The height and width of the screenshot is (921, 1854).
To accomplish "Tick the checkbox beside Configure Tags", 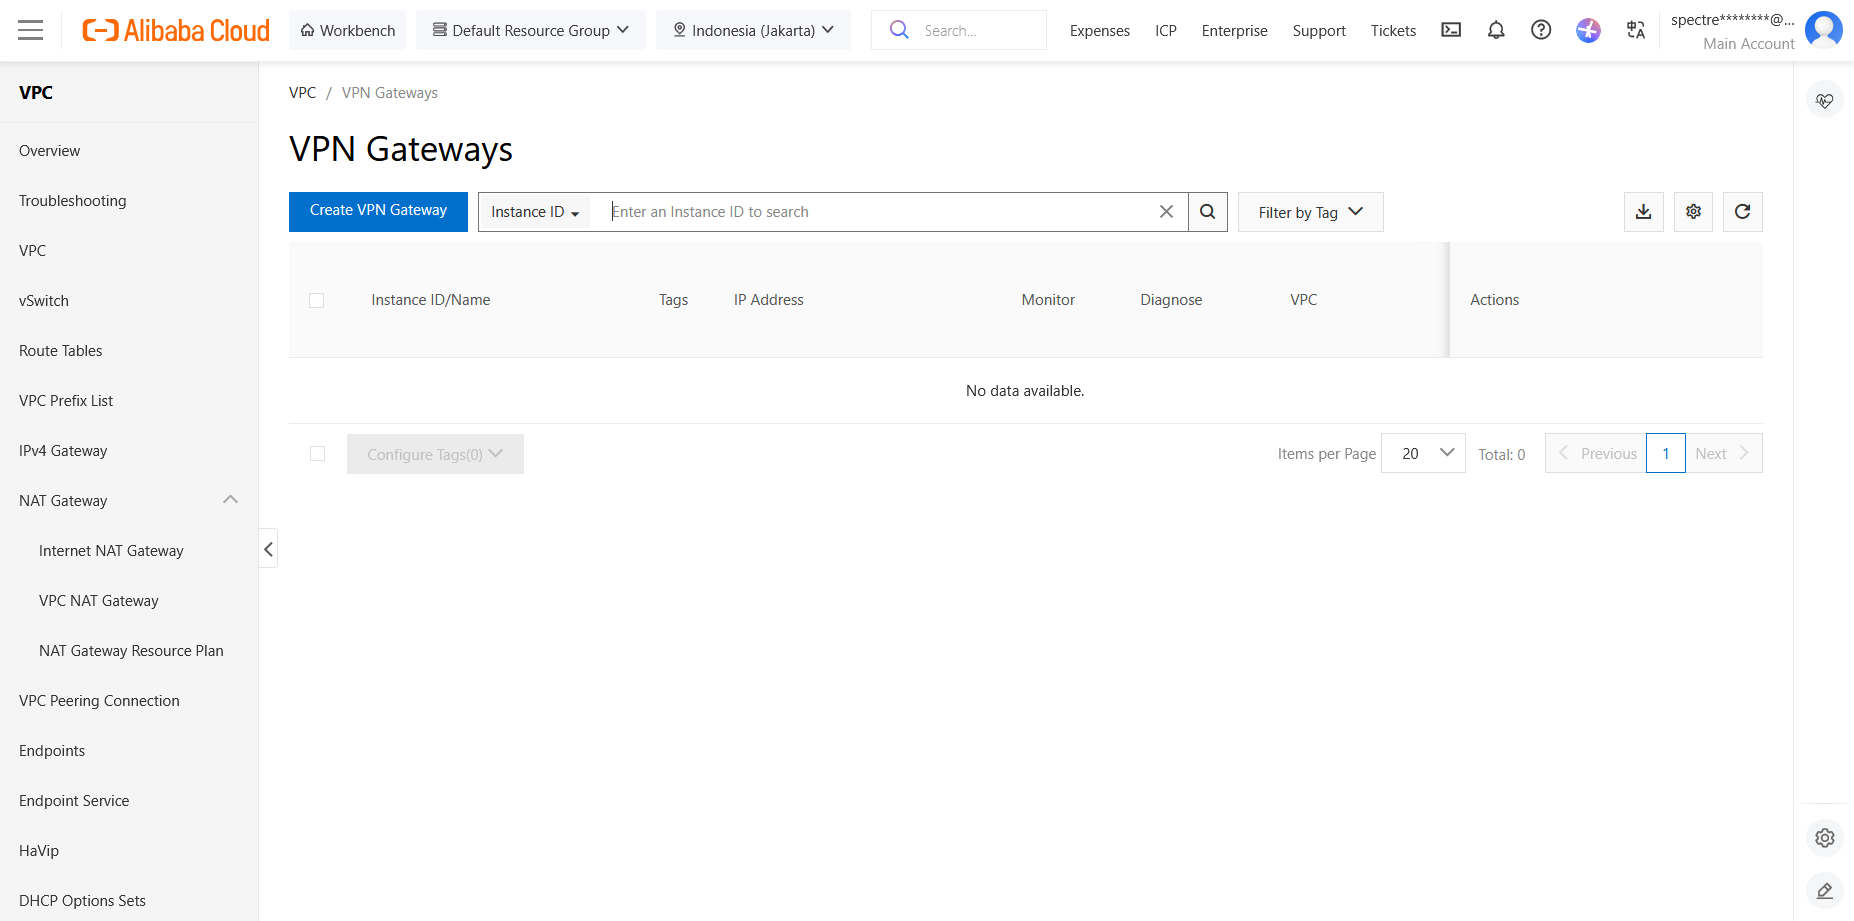I will coord(317,454).
